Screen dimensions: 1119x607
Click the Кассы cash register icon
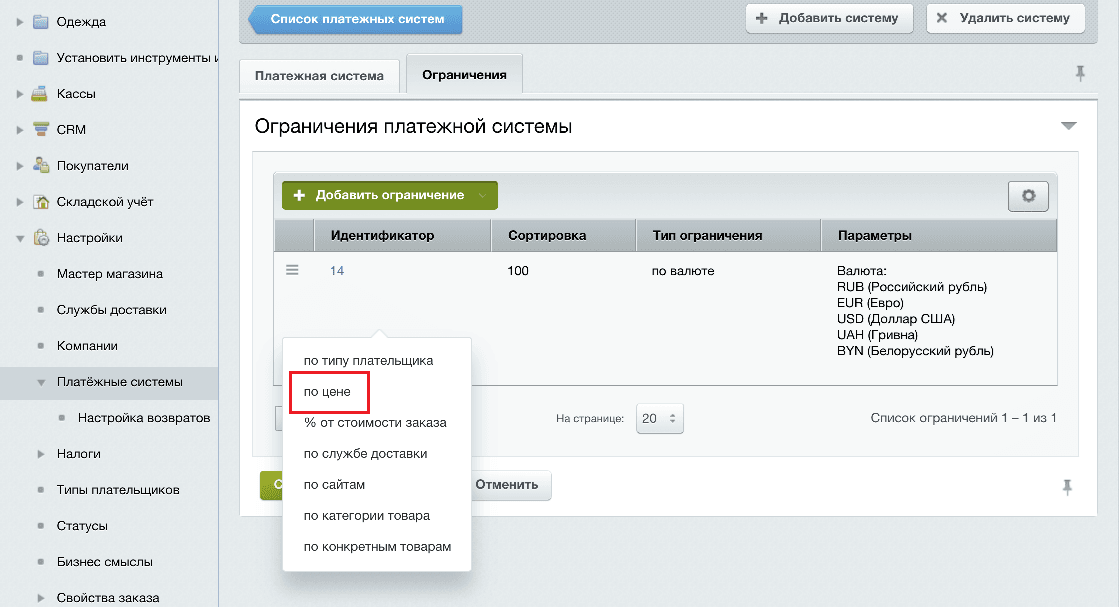[40, 94]
